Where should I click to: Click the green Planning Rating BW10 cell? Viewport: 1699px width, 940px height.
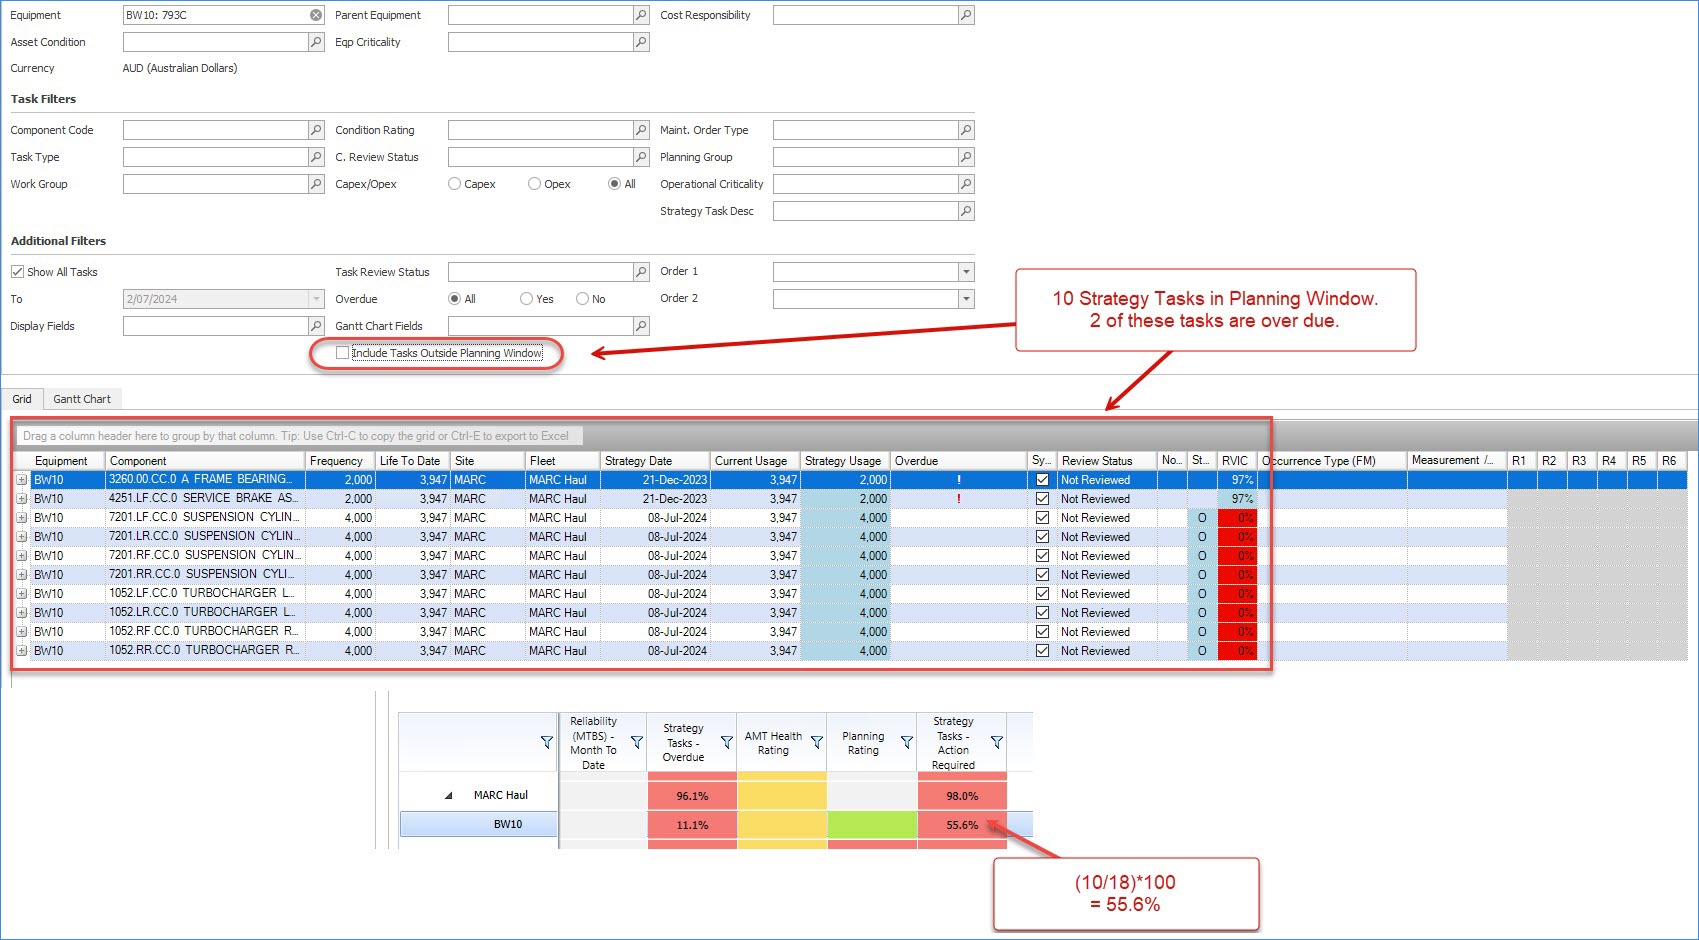[872, 825]
